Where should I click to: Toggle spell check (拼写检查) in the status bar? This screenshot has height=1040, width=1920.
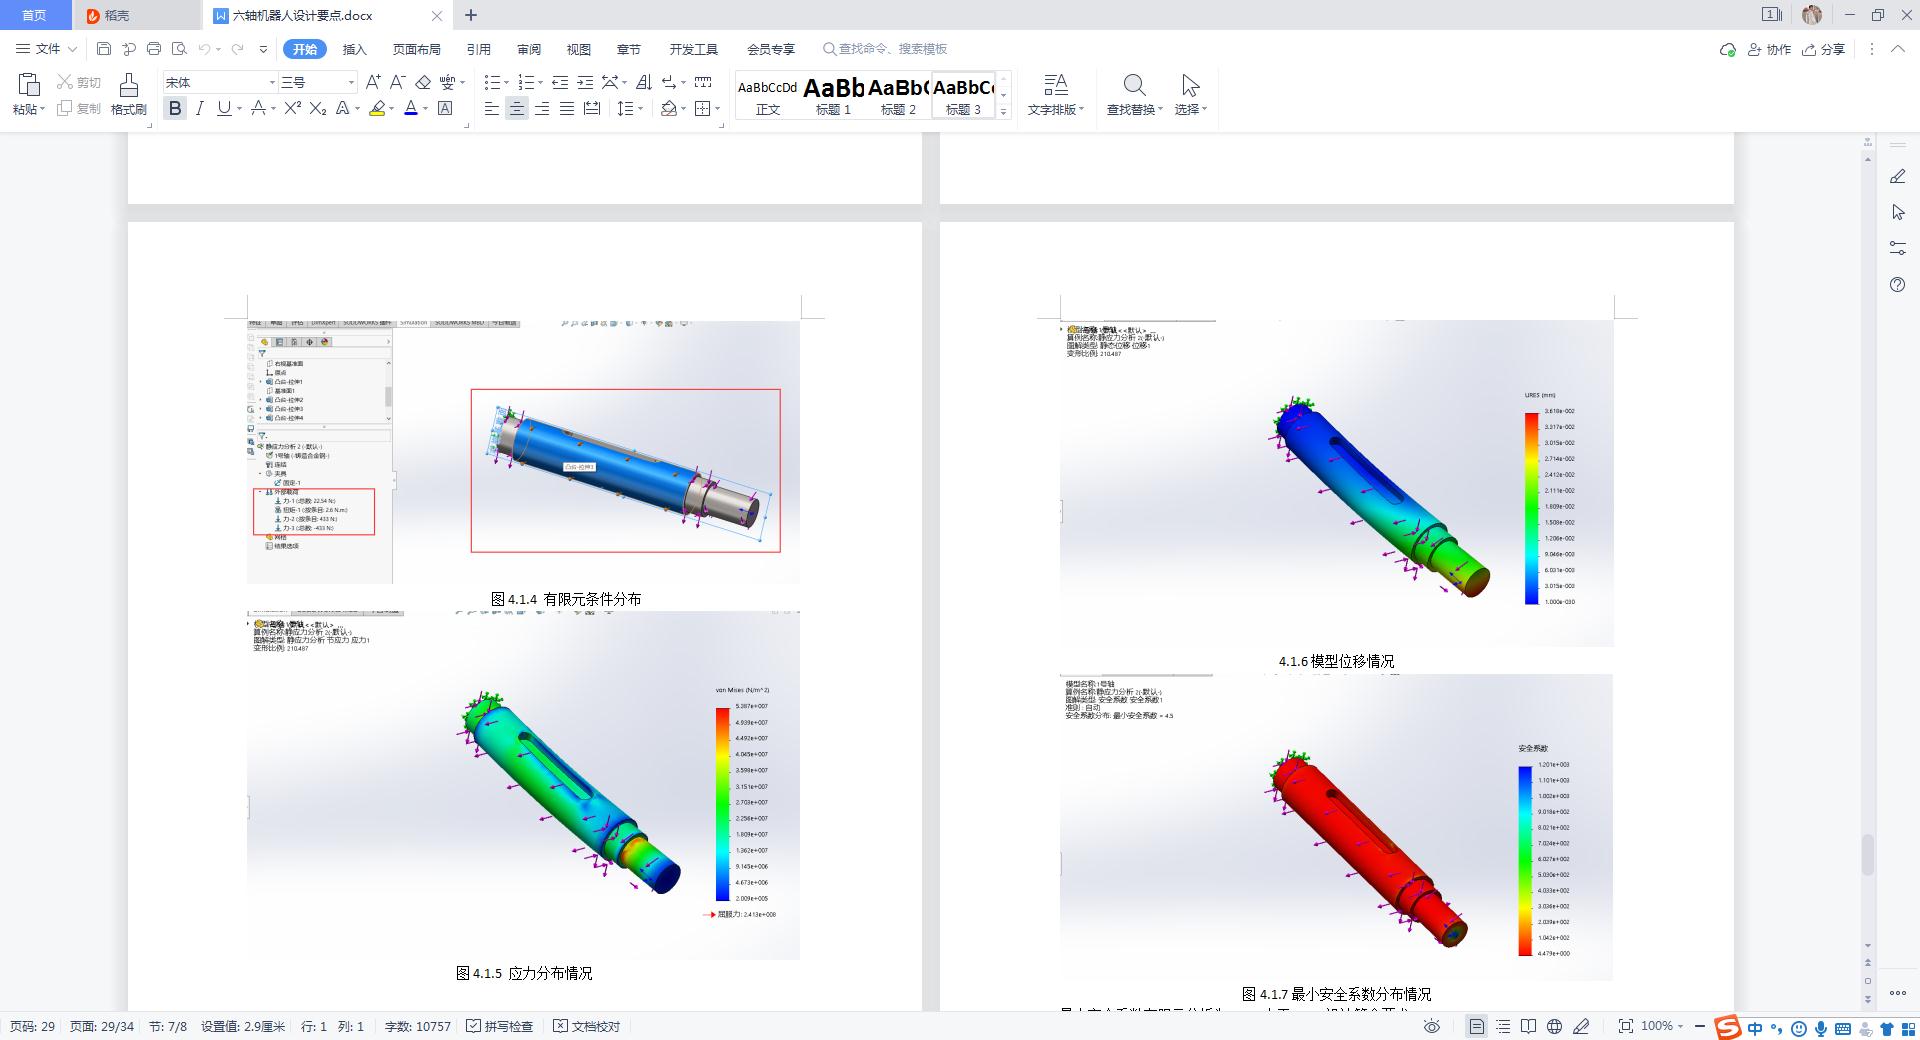(x=500, y=1026)
